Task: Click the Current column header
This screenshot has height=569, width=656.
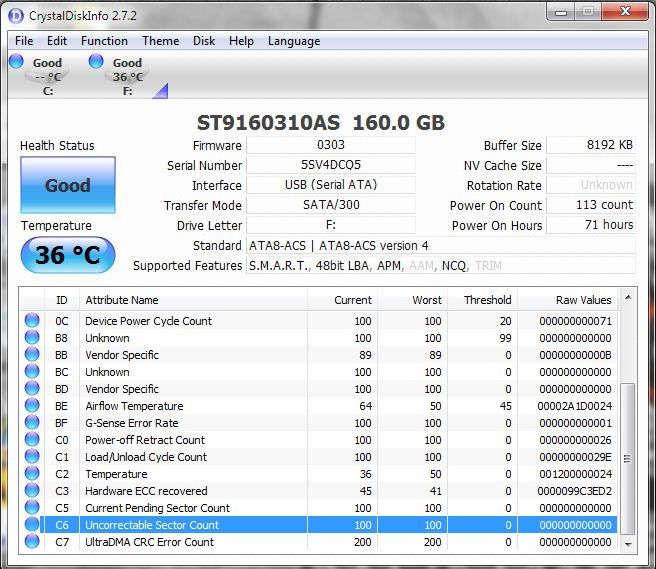Action: tap(342, 300)
